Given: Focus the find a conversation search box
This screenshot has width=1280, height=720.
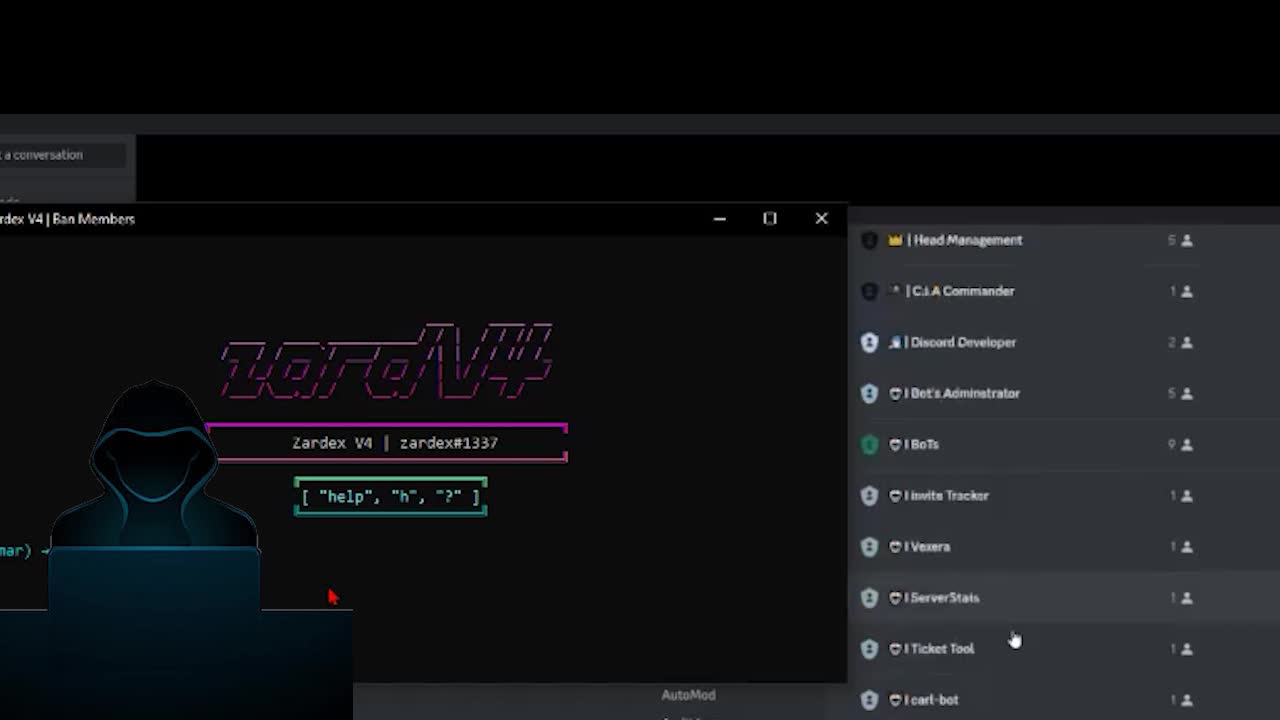Looking at the screenshot, I should (x=62, y=155).
